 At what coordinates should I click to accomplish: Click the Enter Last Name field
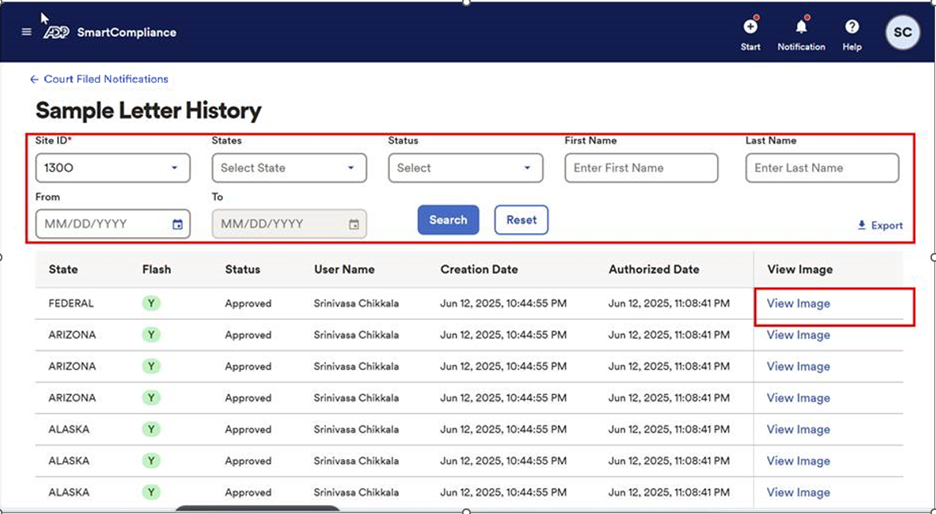pyautogui.click(x=822, y=168)
